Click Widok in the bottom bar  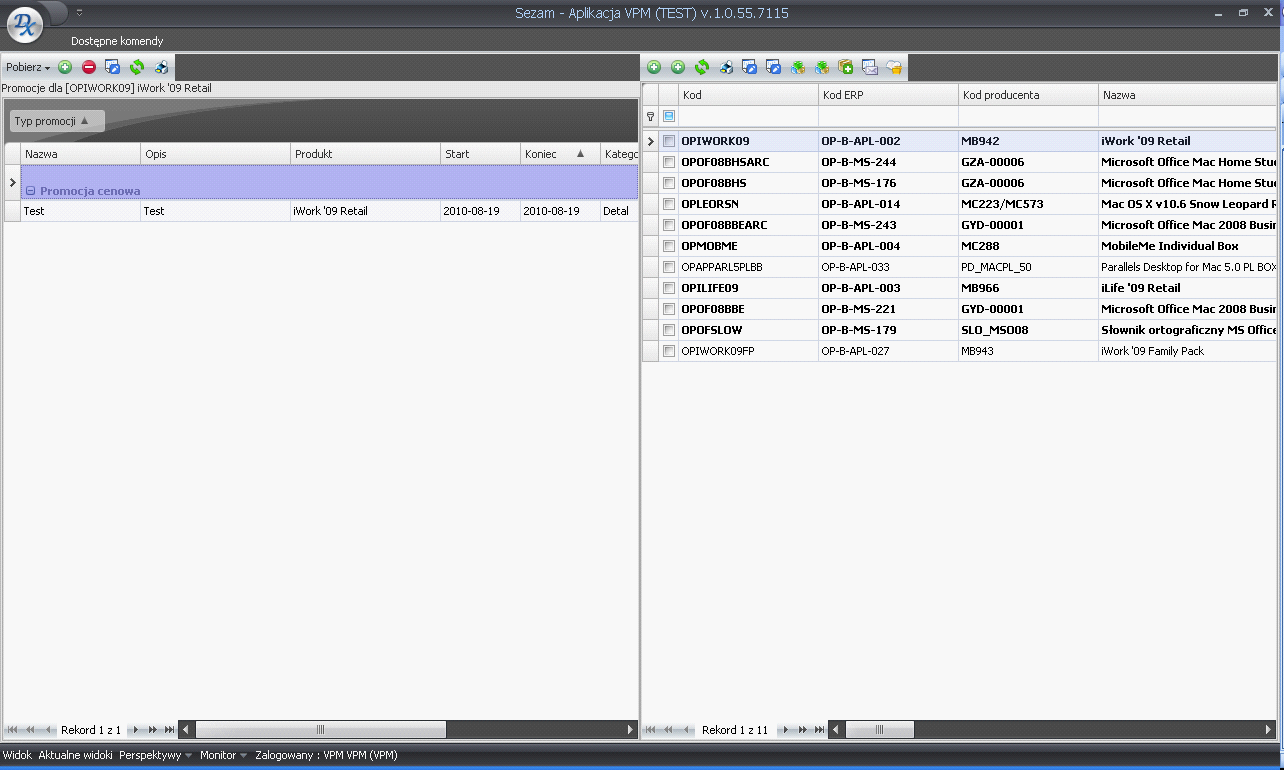(17, 755)
